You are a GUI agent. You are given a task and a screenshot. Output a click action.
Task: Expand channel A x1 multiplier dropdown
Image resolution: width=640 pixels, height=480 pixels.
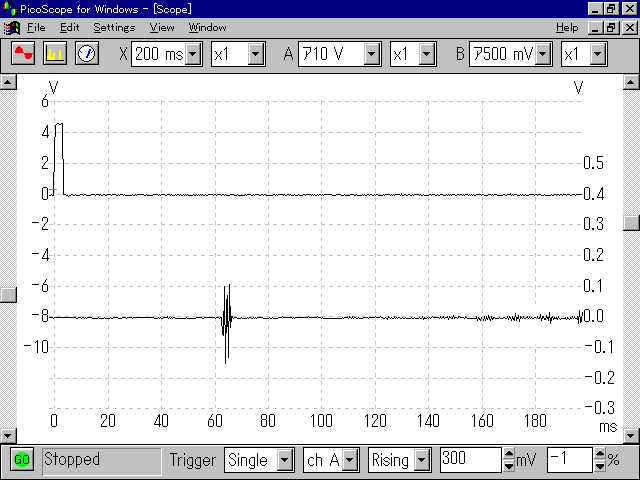[x=427, y=54]
